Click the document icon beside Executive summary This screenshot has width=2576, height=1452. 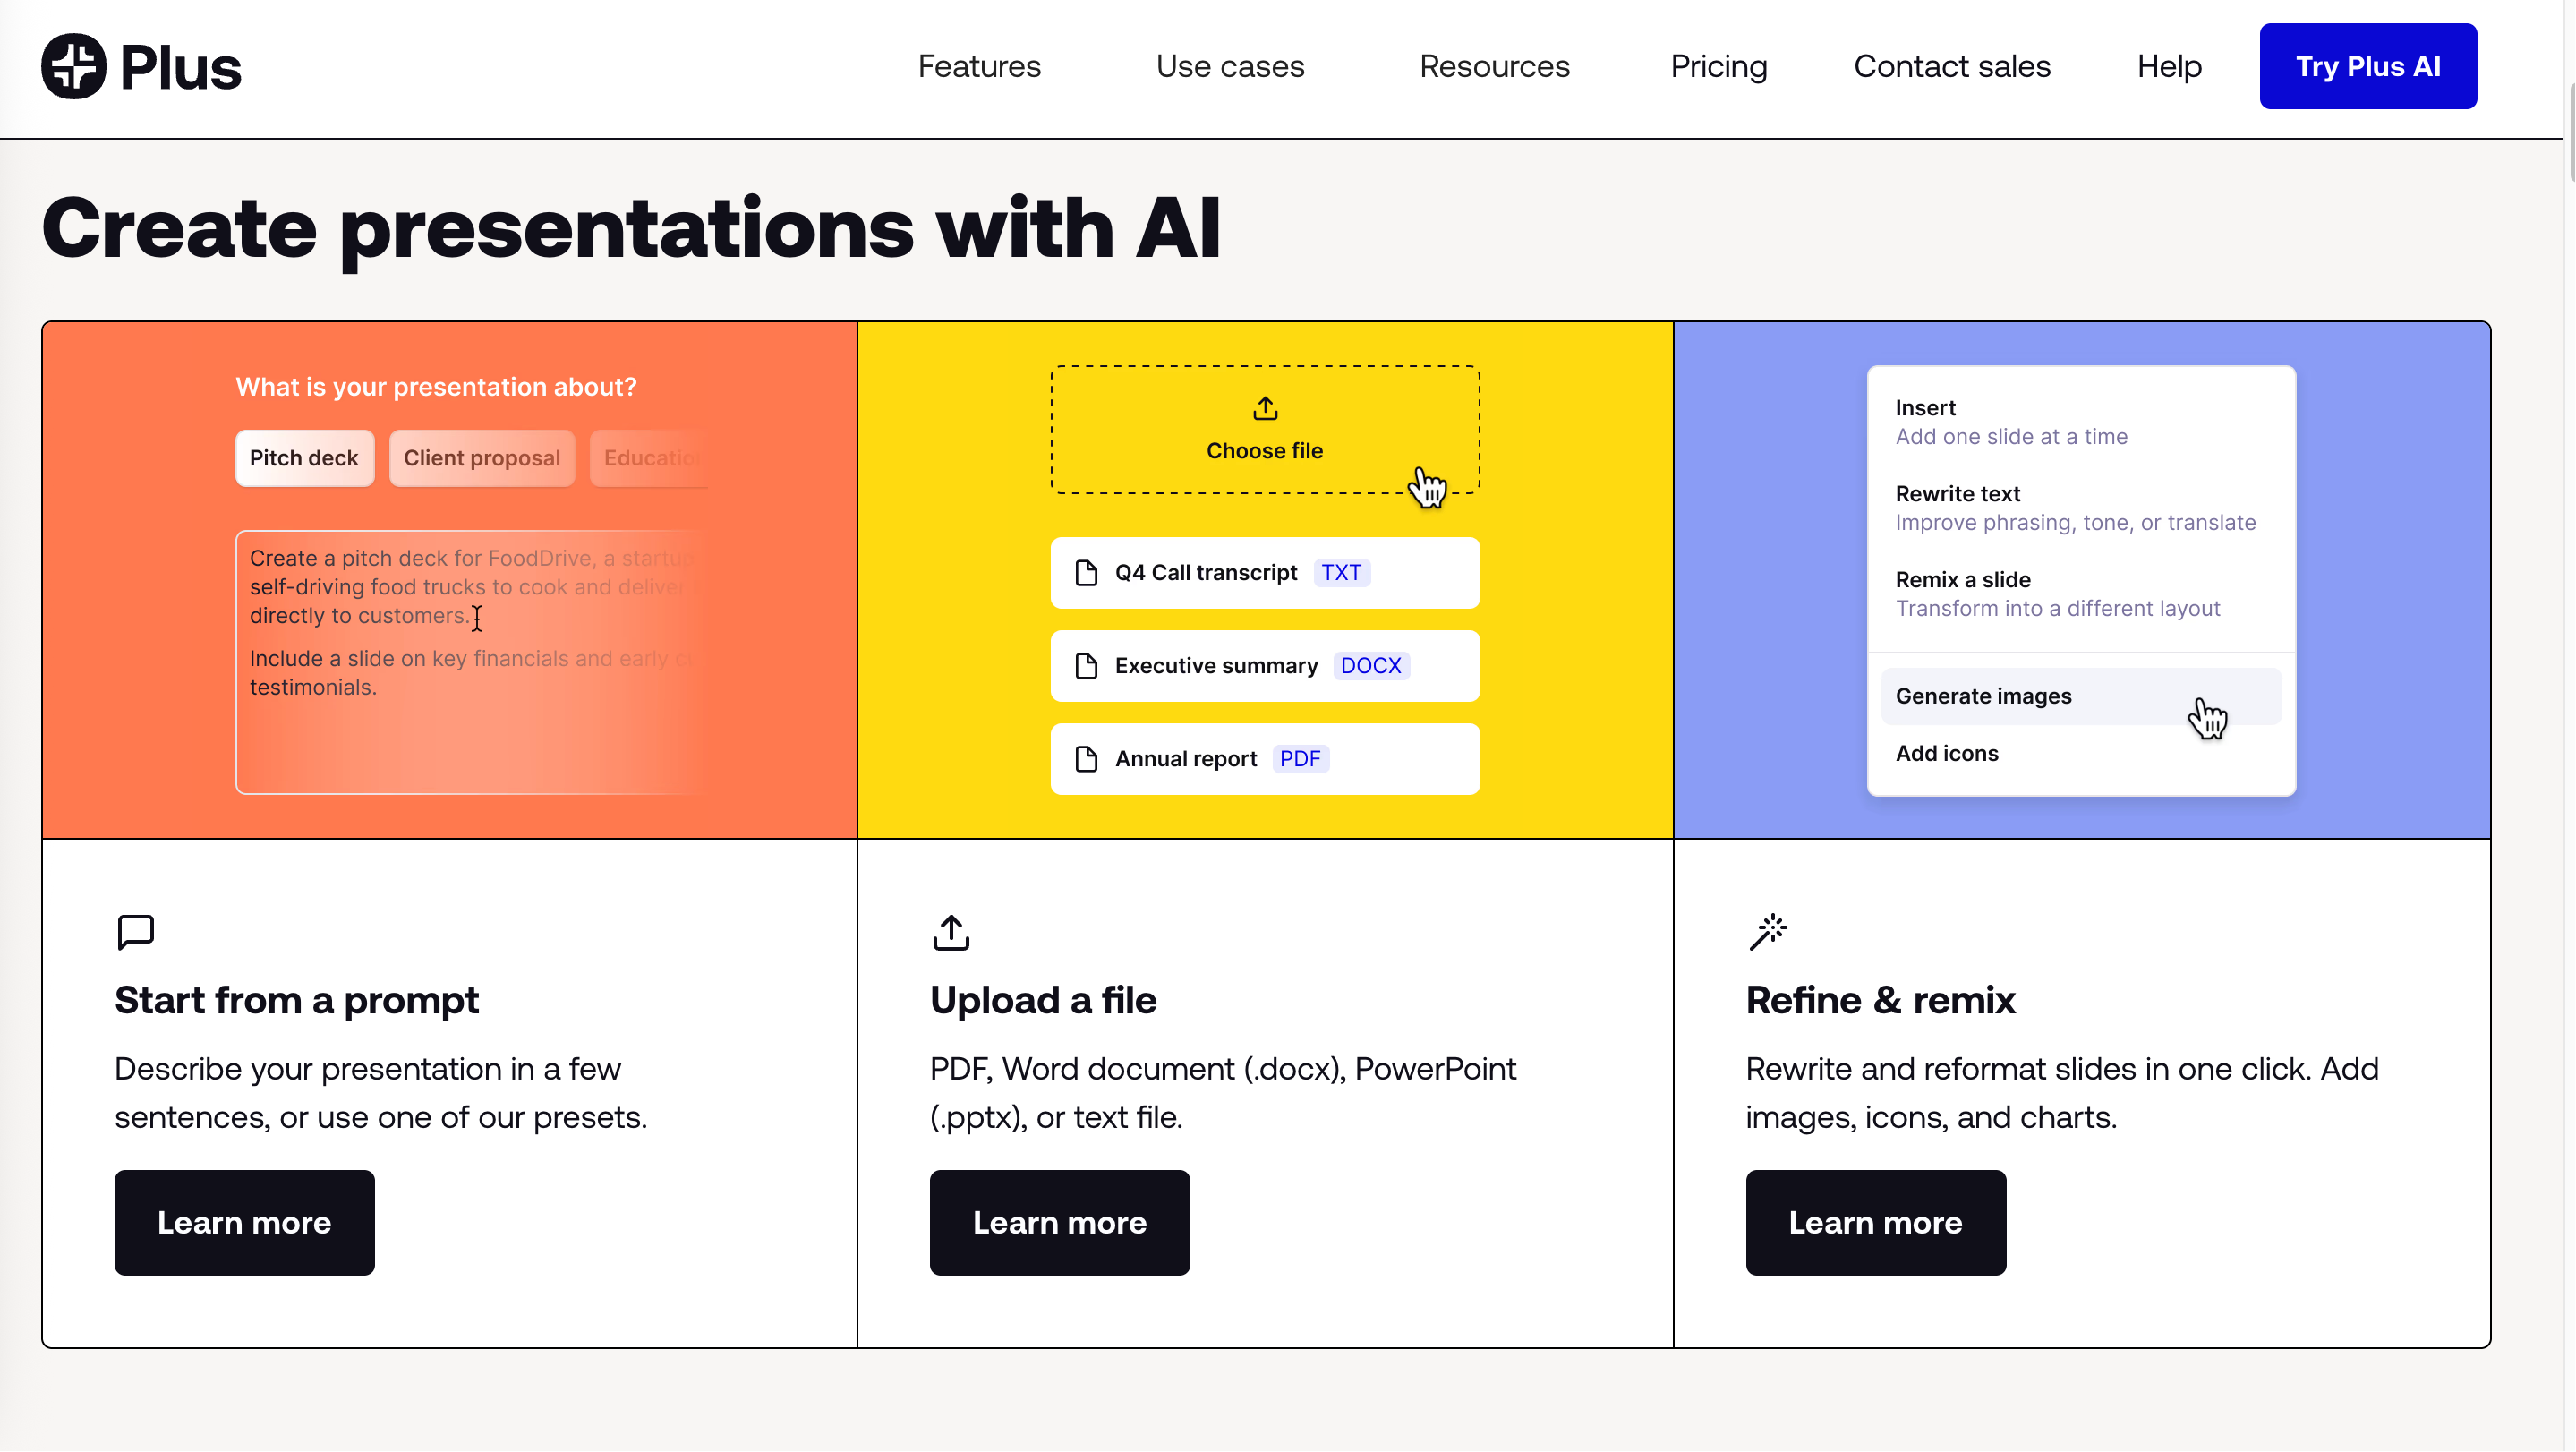point(1086,666)
